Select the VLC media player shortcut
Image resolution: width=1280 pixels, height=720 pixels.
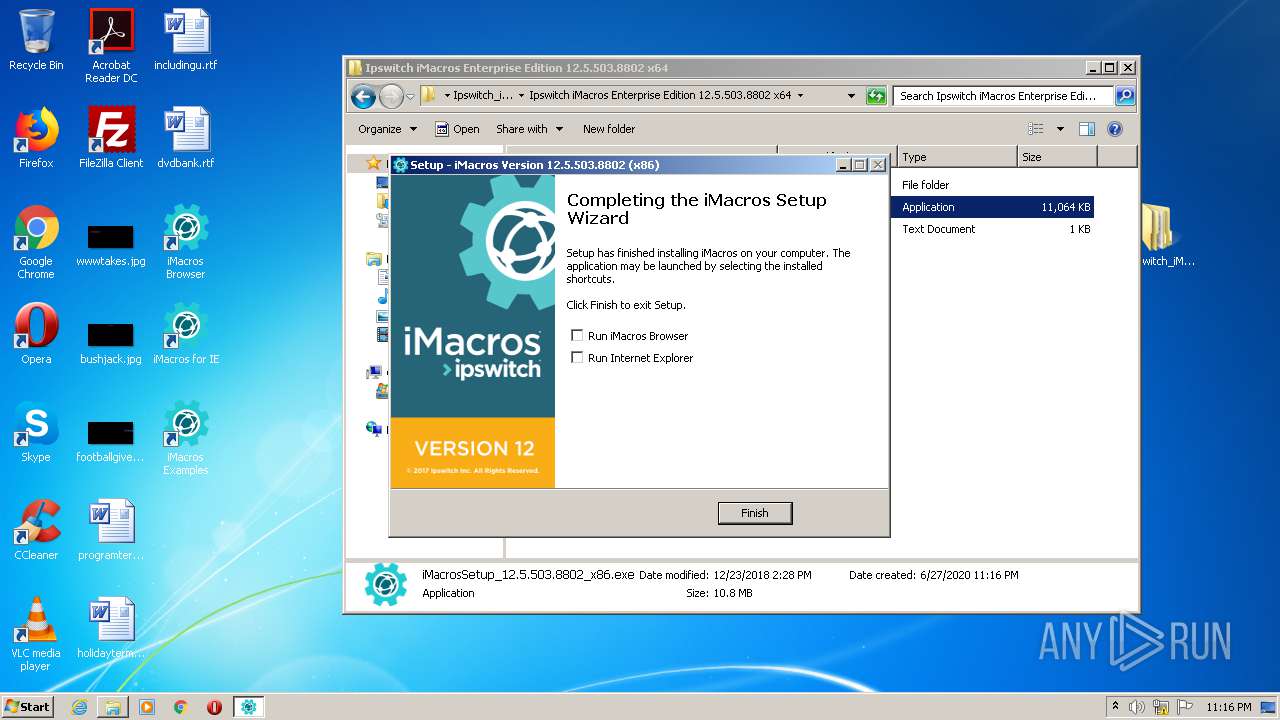pyautogui.click(x=36, y=634)
